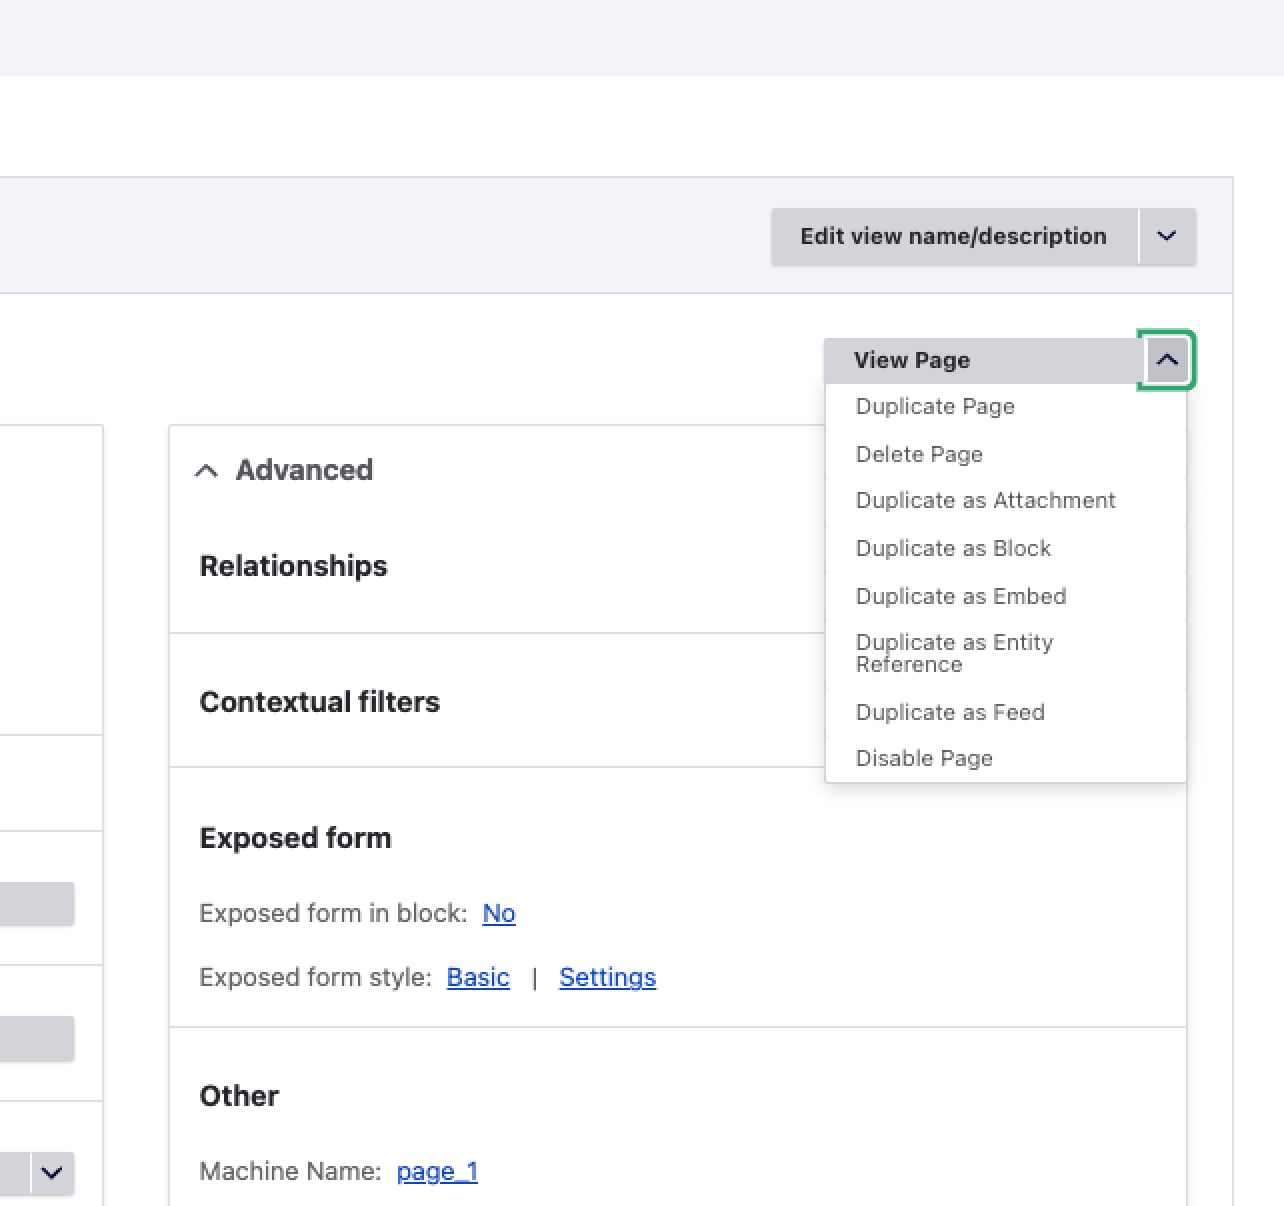Click the Edit view name/description button

953,237
